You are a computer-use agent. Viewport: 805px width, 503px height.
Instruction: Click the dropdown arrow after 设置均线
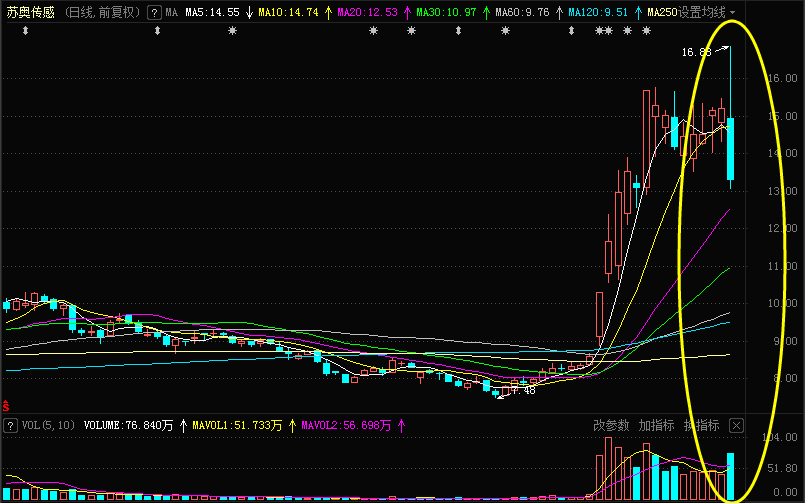[733, 13]
